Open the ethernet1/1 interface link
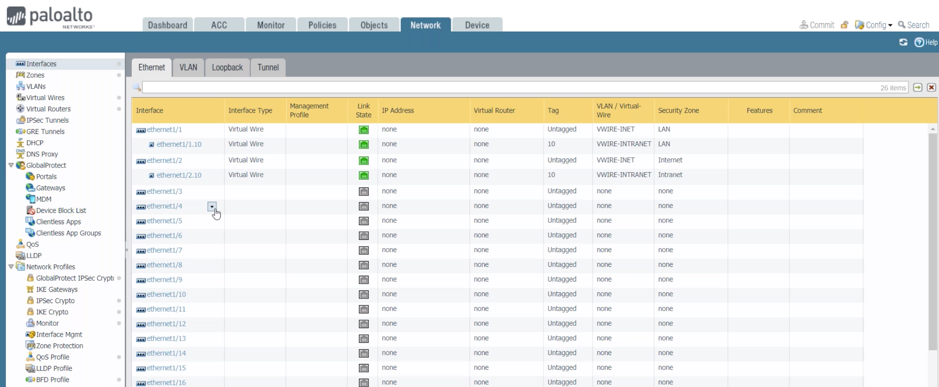 164,129
